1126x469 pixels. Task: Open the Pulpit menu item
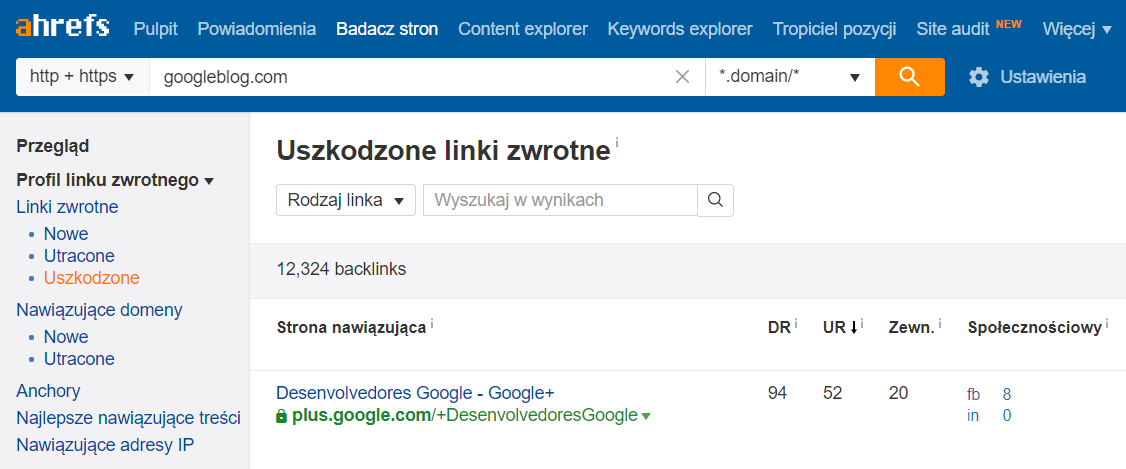155,29
